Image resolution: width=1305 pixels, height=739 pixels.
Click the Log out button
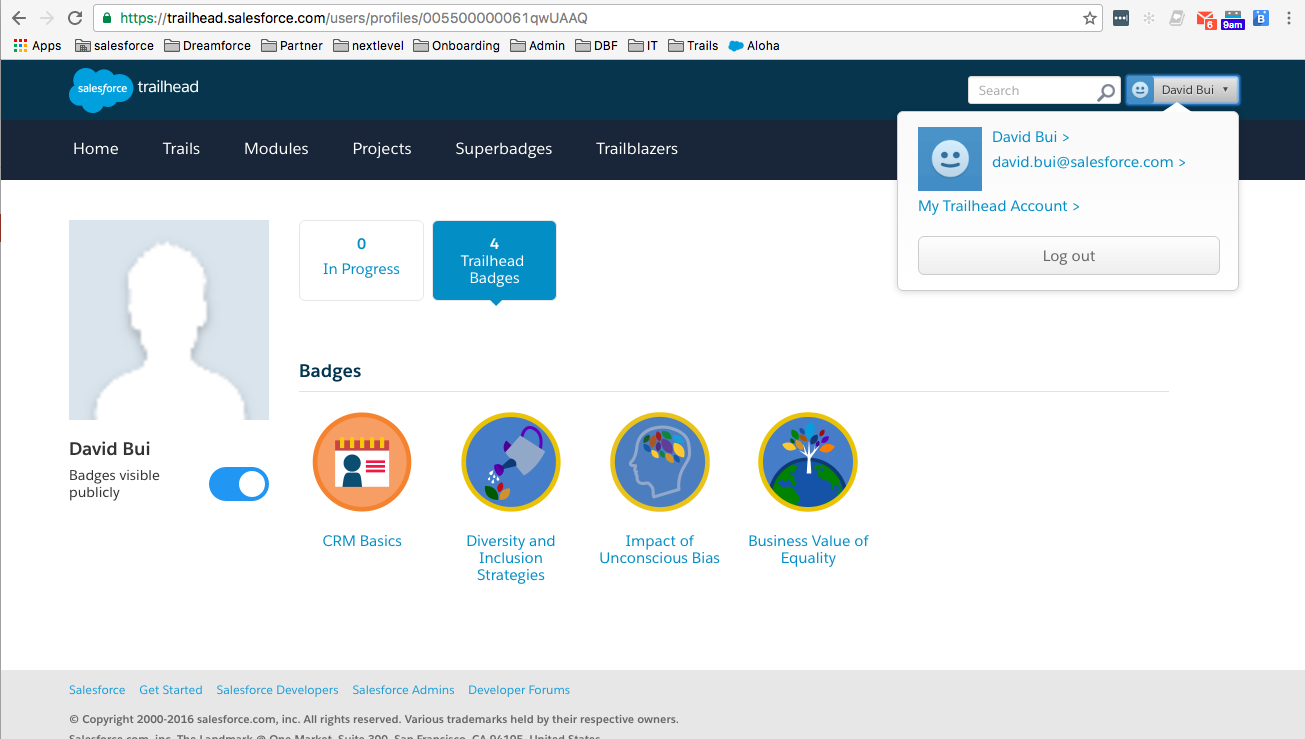coord(1068,256)
